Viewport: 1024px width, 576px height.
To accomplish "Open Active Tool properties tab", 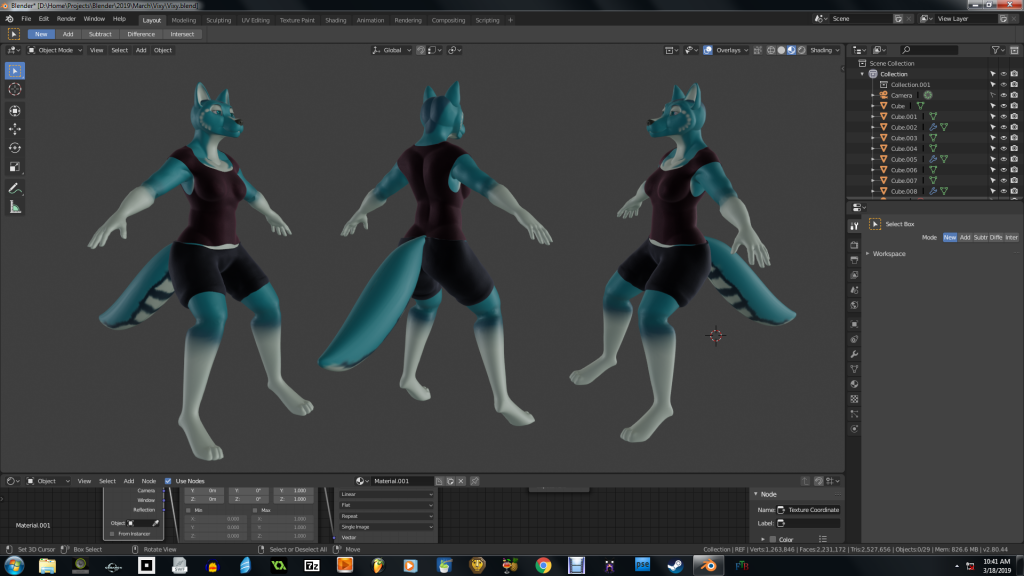I will [854, 226].
